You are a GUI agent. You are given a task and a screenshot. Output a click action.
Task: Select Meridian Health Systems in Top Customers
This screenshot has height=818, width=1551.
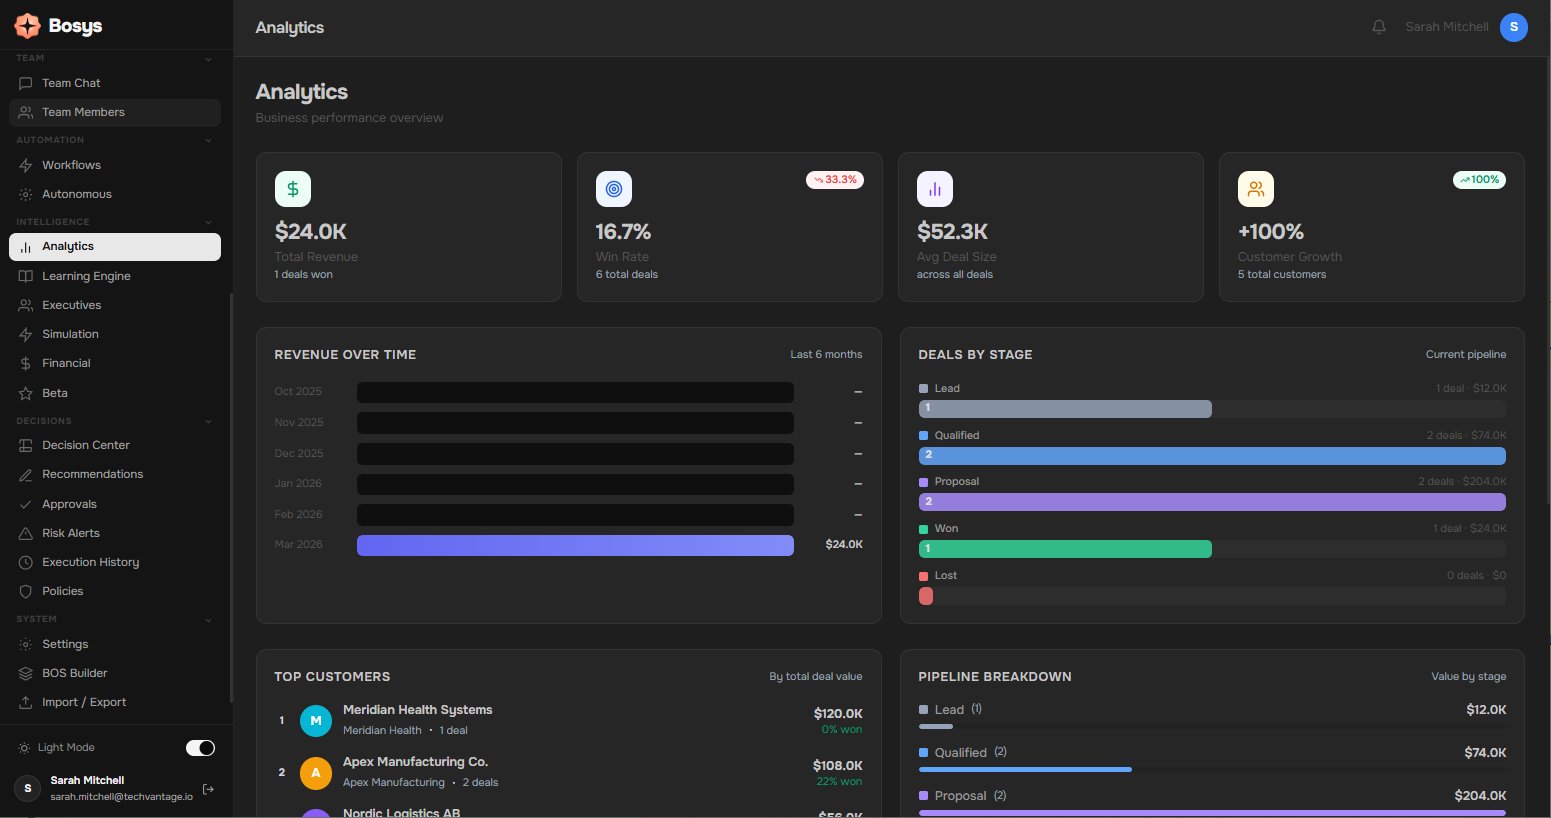(417, 710)
